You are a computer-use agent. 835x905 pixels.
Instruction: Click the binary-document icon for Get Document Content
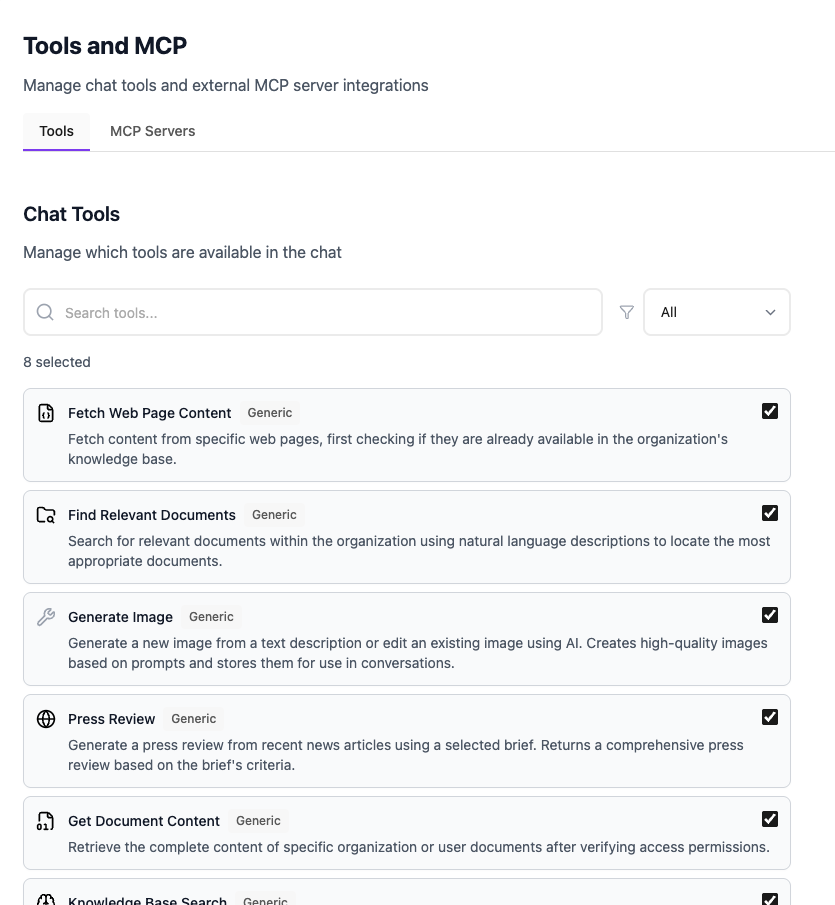pyautogui.click(x=45, y=820)
